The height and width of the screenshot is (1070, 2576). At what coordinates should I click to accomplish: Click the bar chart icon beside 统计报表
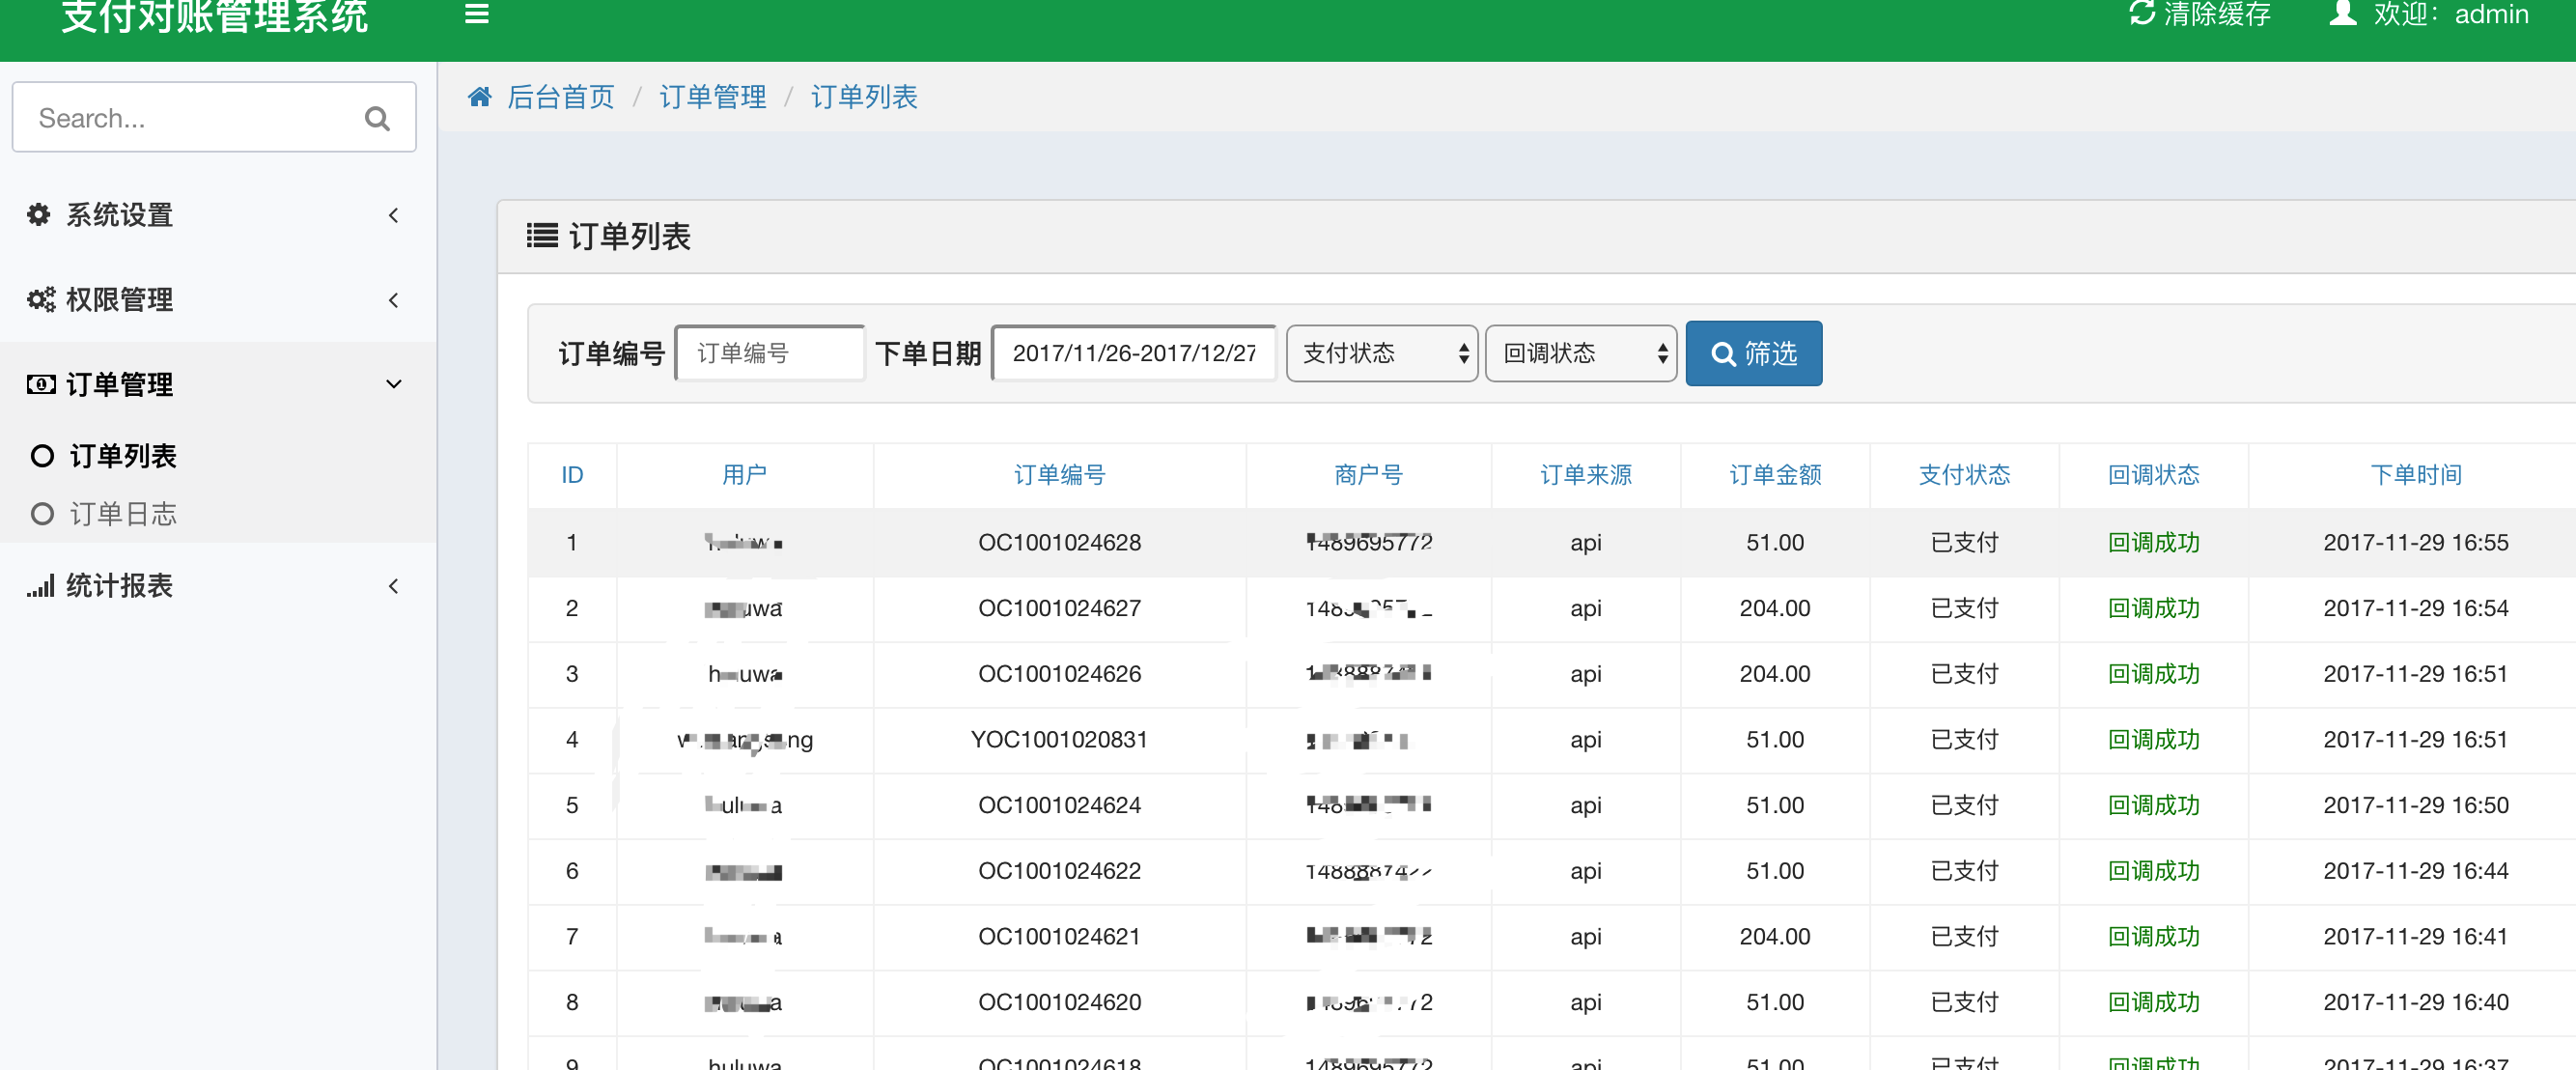[x=41, y=586]
